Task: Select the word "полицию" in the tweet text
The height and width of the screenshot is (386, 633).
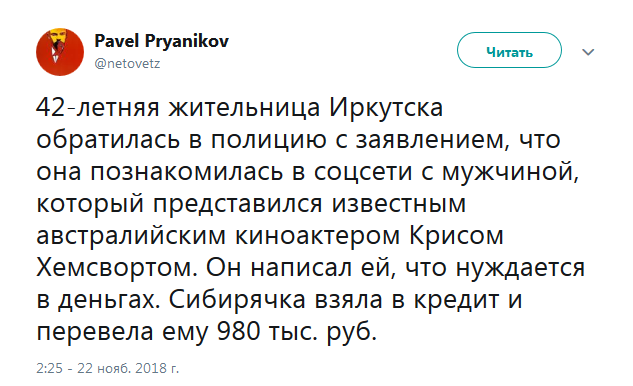Action: [x=269, y=140]
